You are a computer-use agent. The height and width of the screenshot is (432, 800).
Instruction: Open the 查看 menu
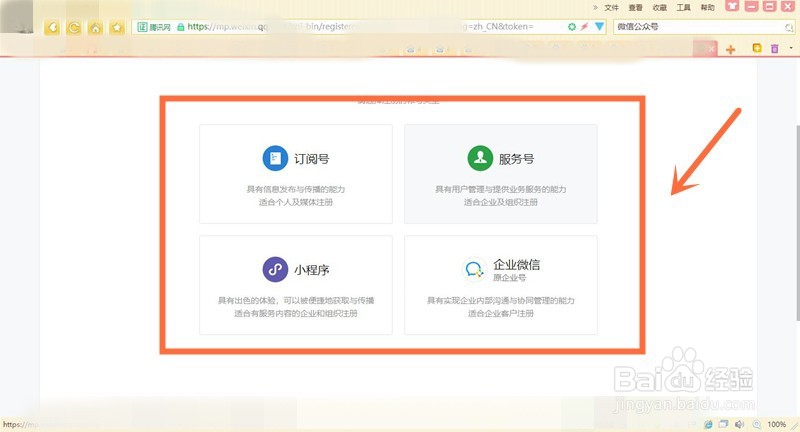635,8
